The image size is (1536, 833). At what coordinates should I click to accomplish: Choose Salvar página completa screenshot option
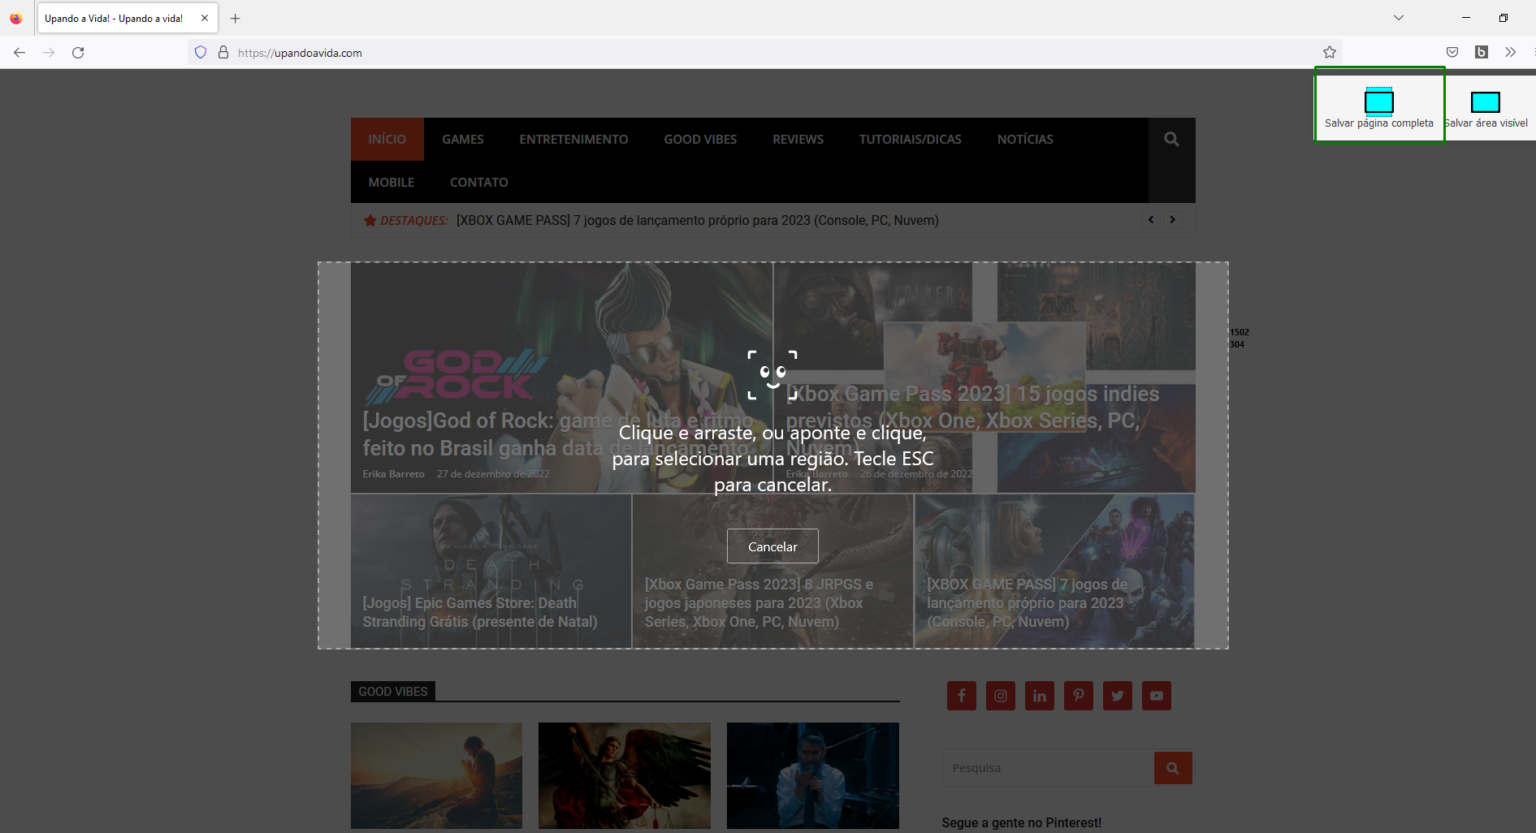[1379, 100]
